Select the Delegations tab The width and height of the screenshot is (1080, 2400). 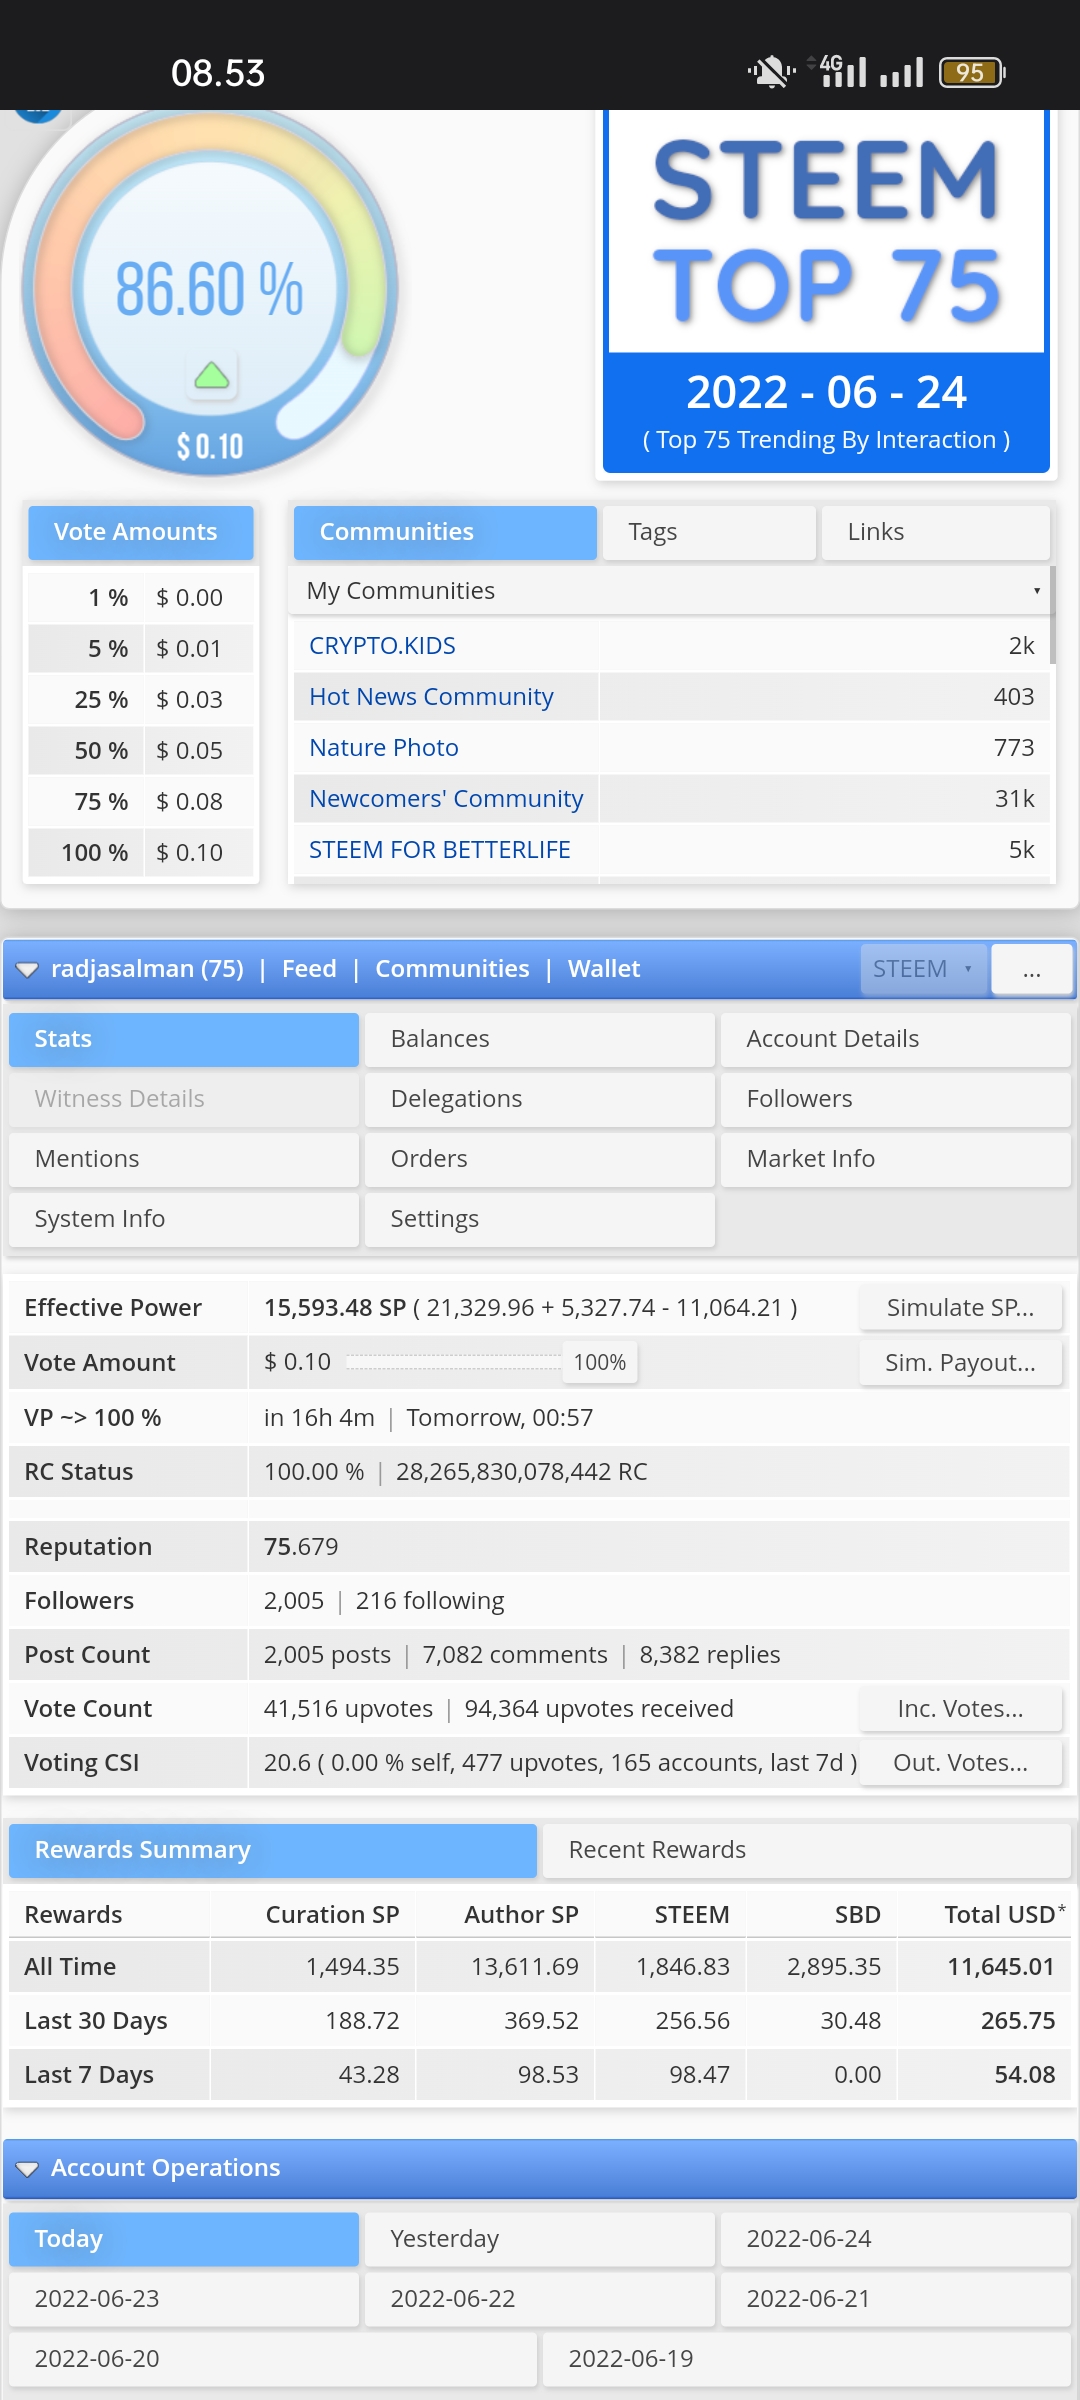point(540,1099)
